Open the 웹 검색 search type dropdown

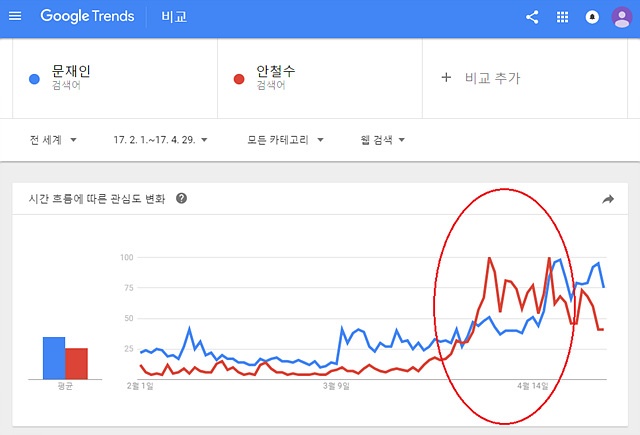[x=382, y=140]
